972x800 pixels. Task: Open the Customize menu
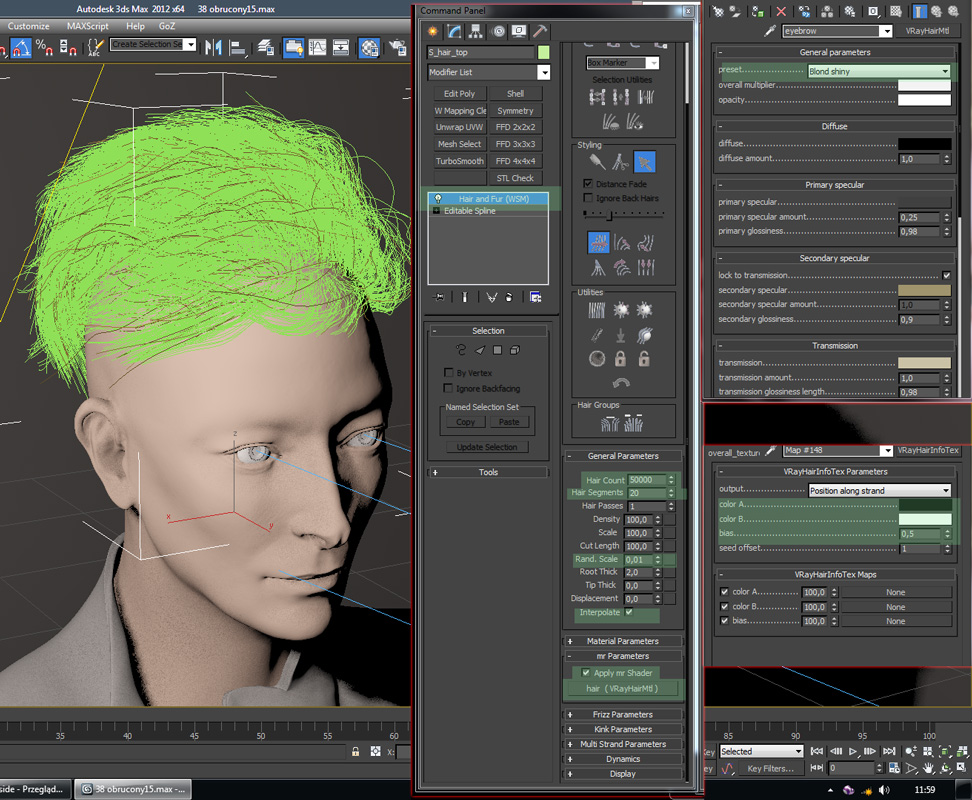coord(29,26)
